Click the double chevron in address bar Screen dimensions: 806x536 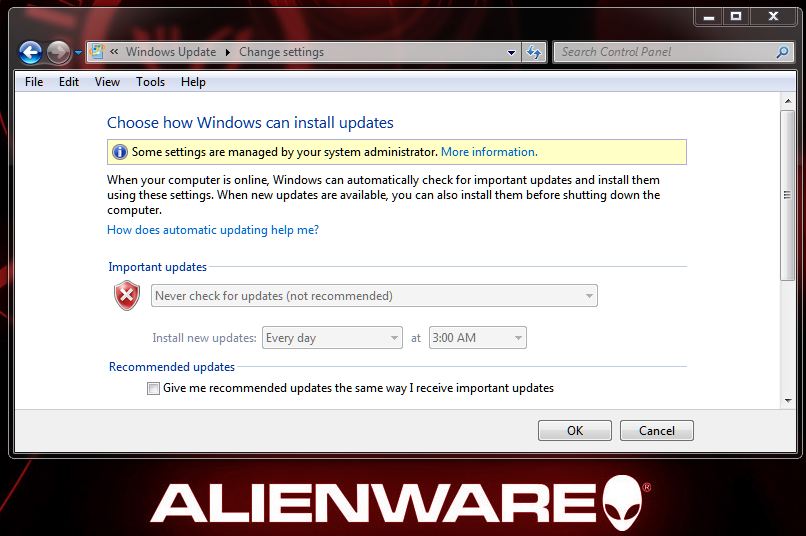pos(114,51)
